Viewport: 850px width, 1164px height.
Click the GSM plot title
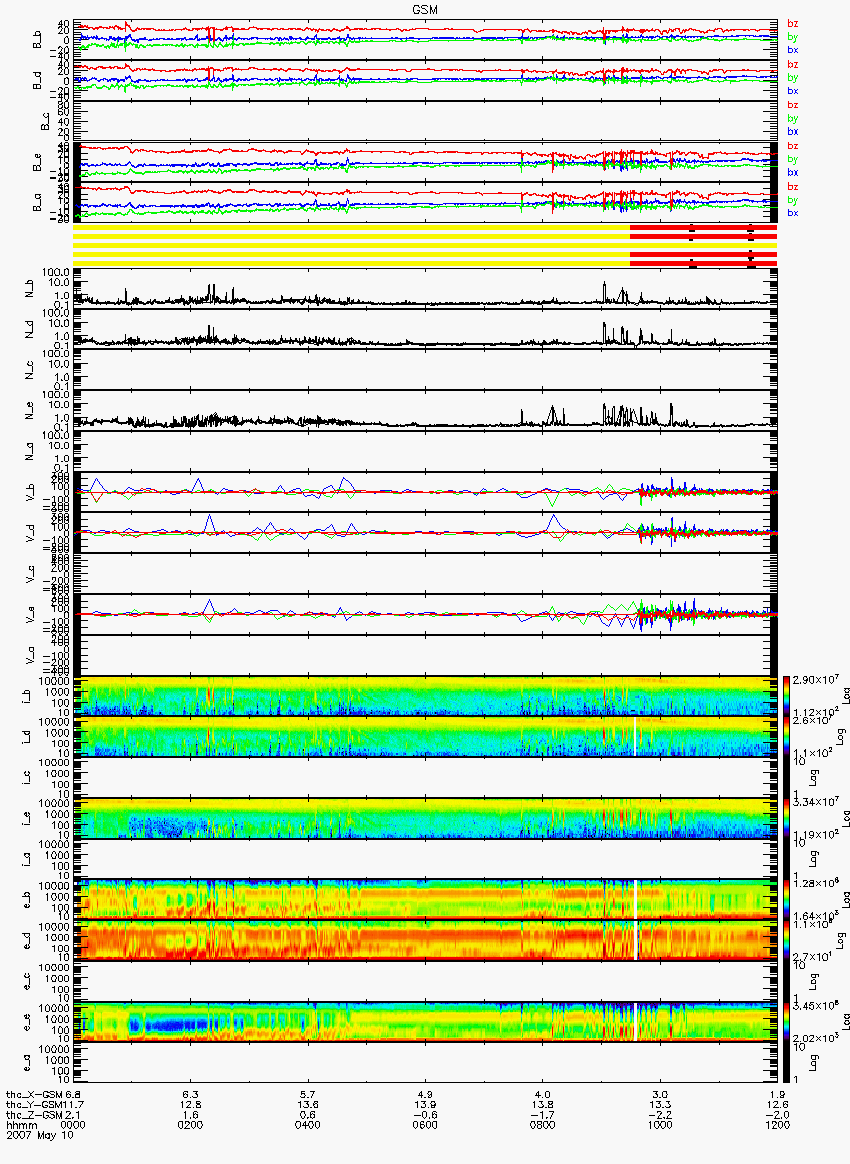[425, 10]
